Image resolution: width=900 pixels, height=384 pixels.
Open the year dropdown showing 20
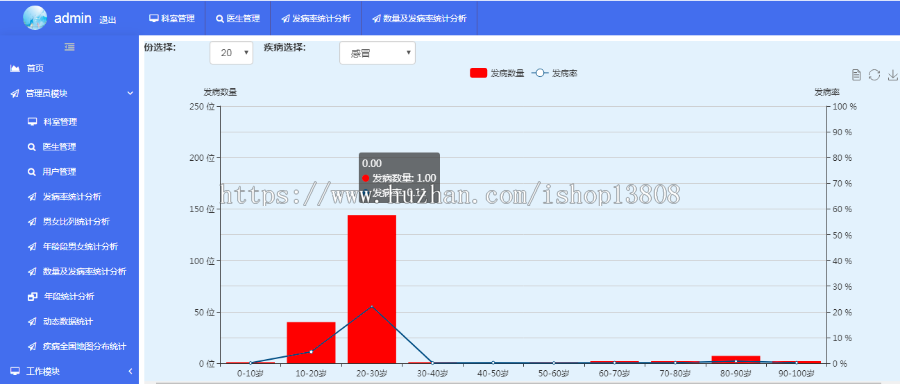(x=231, y=53)
